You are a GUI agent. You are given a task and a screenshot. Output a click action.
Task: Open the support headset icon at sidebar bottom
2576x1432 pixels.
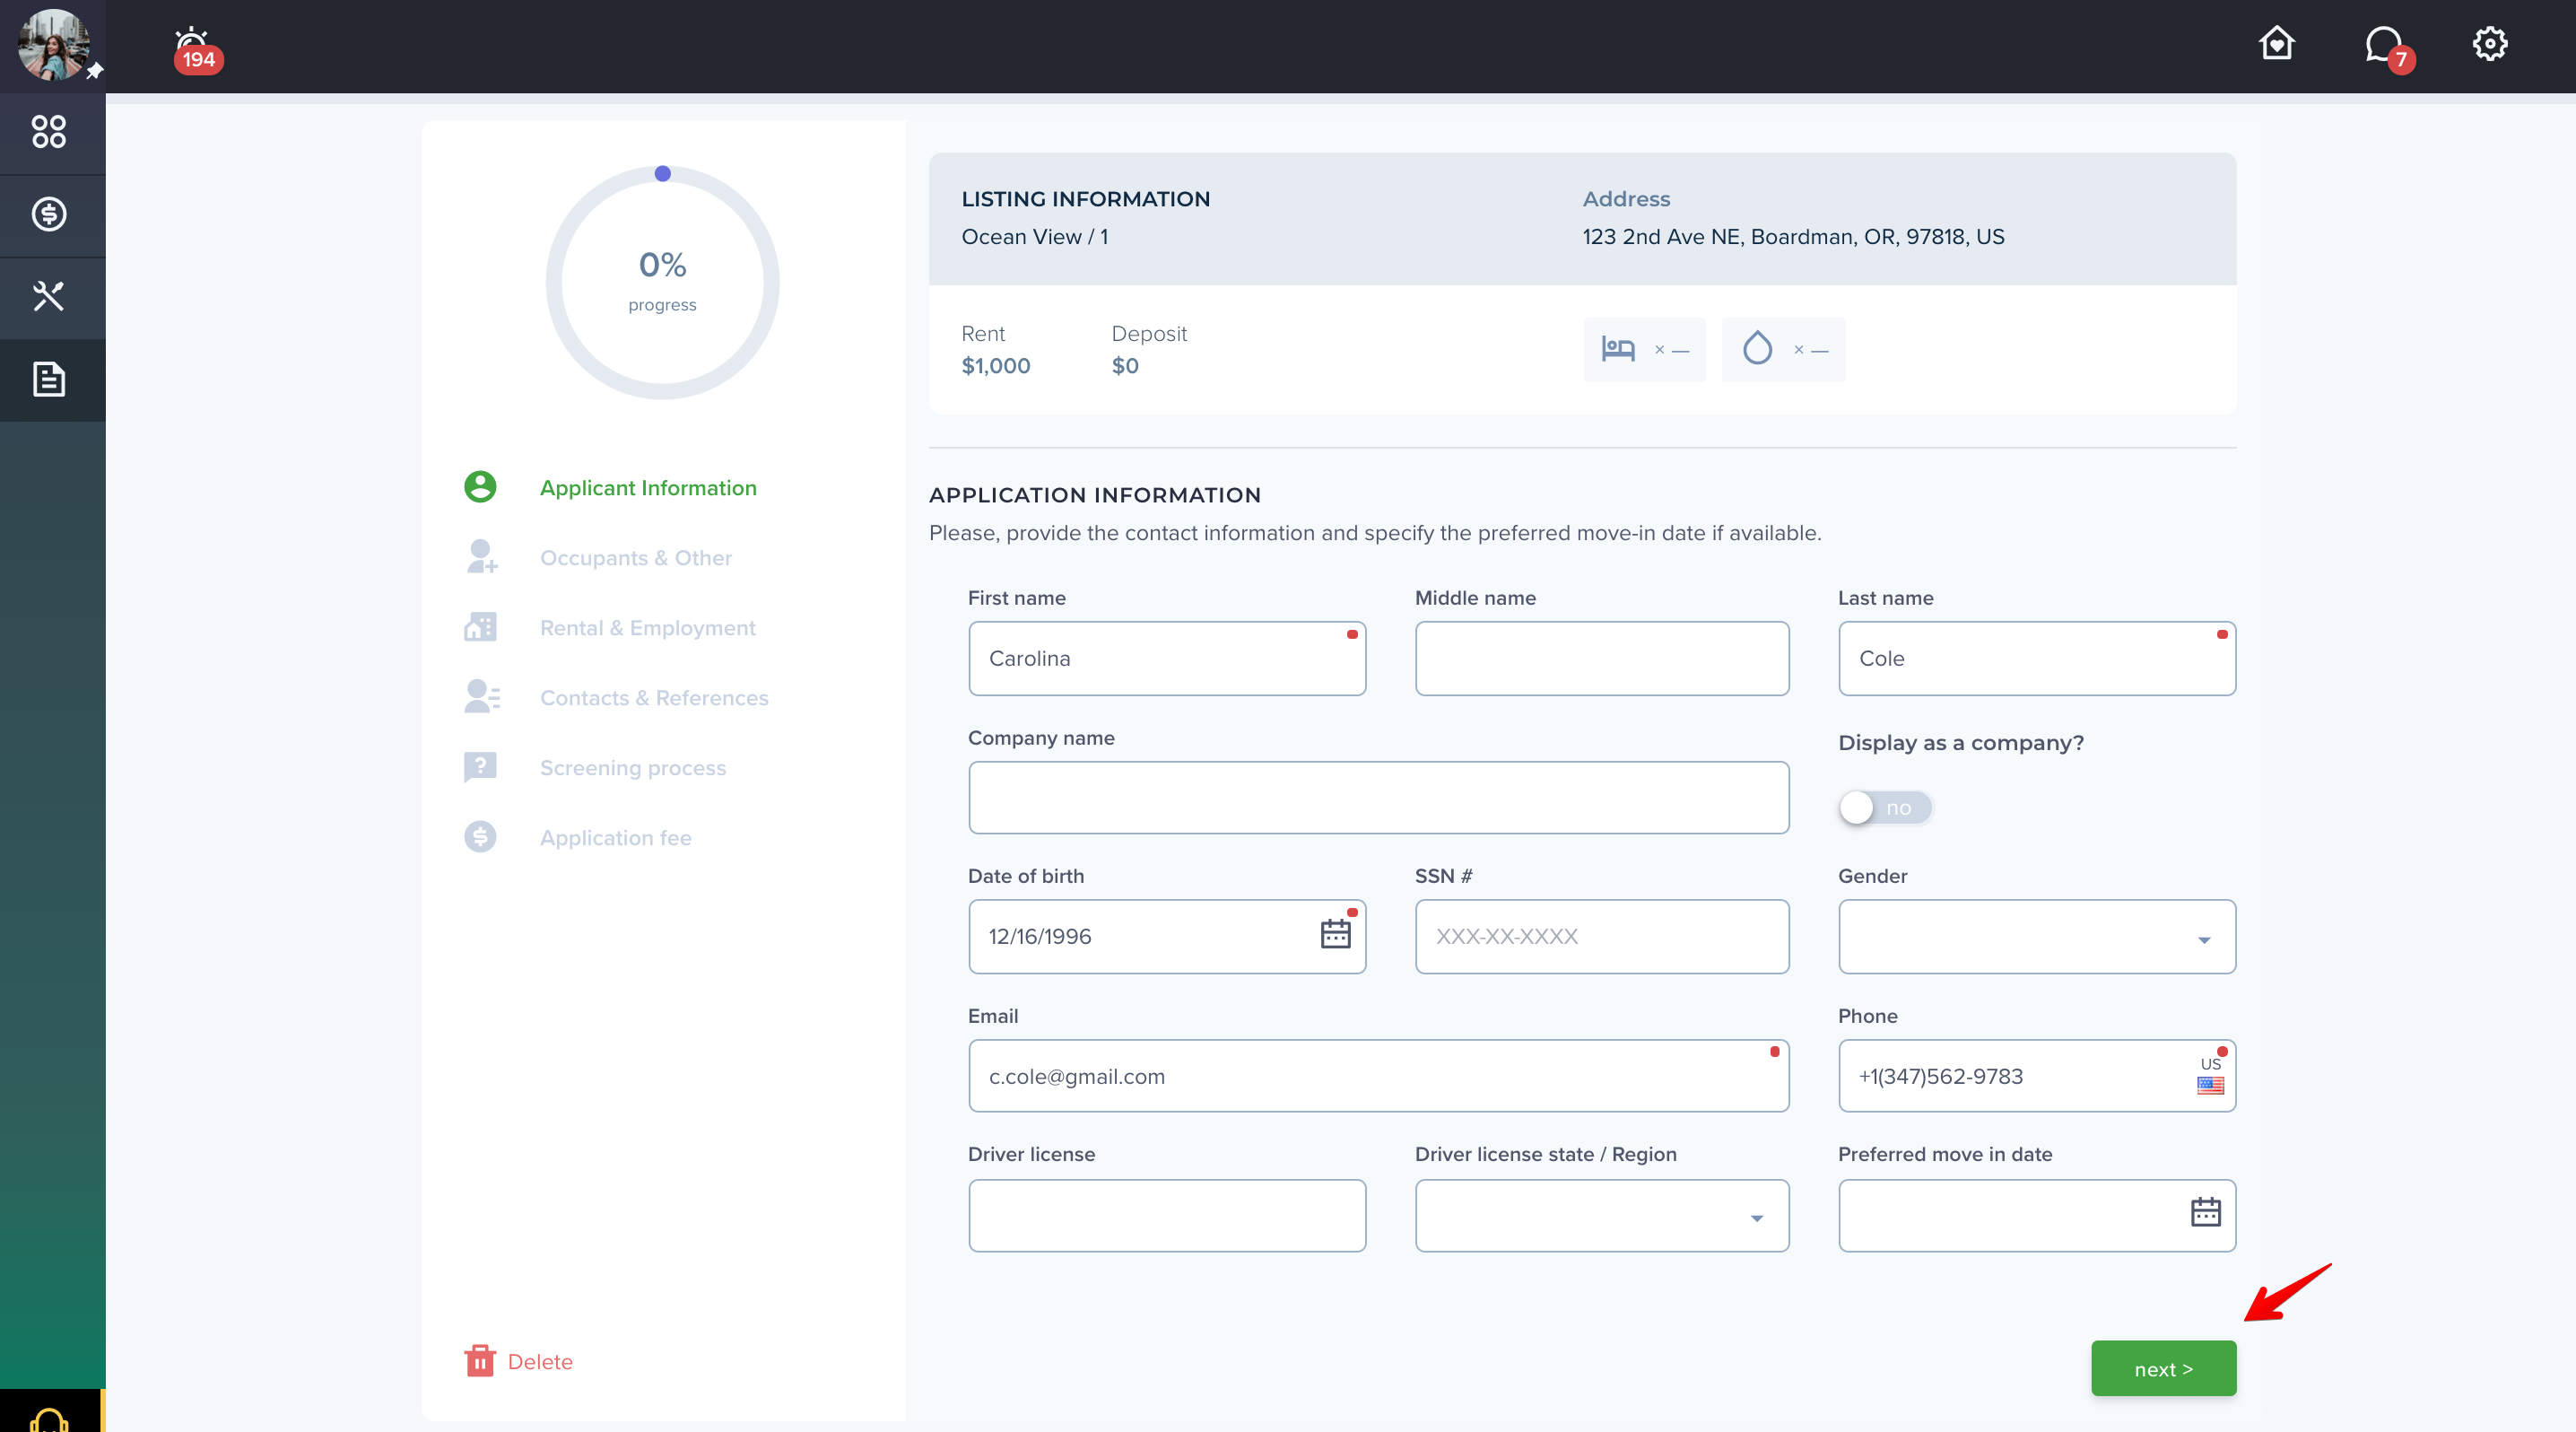49,1419
